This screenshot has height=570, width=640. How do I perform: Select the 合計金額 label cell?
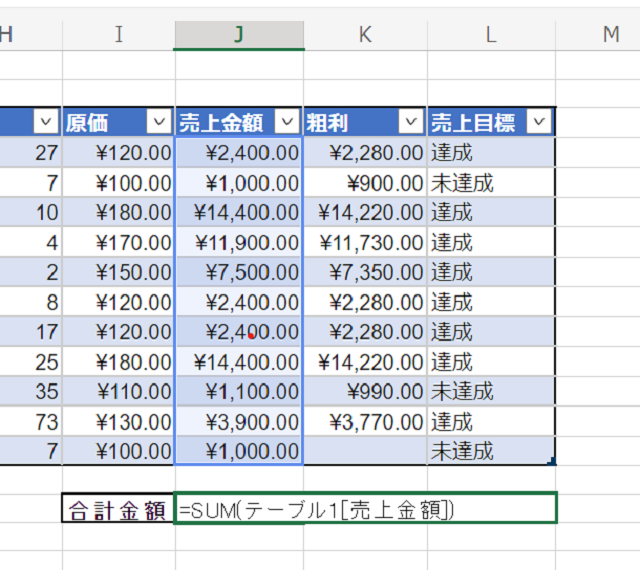pyautogui.click(x=118, y=508)
